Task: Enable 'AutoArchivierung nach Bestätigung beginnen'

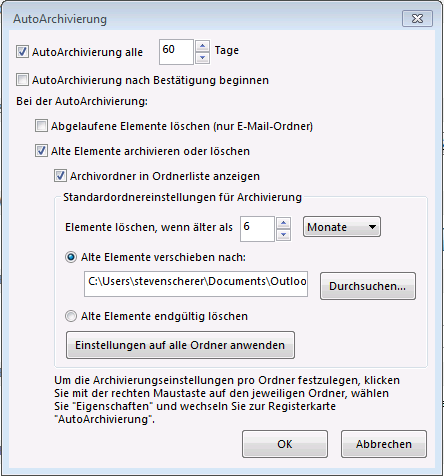Action: coord(22,80)
